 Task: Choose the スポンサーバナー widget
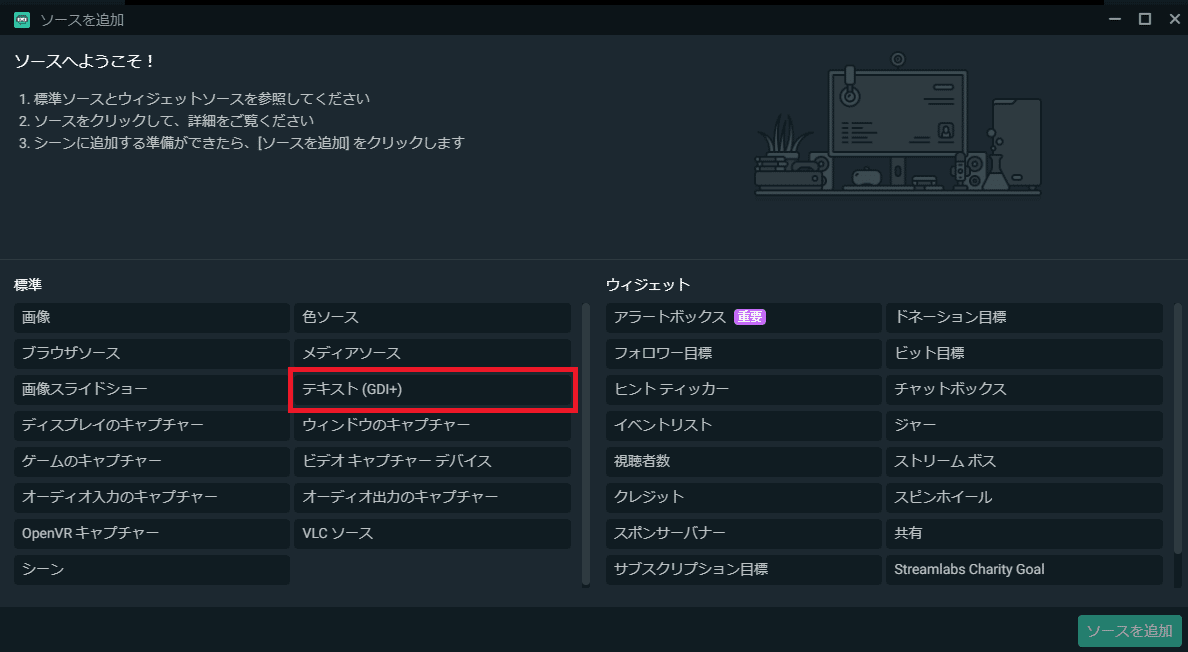[744, 533]
